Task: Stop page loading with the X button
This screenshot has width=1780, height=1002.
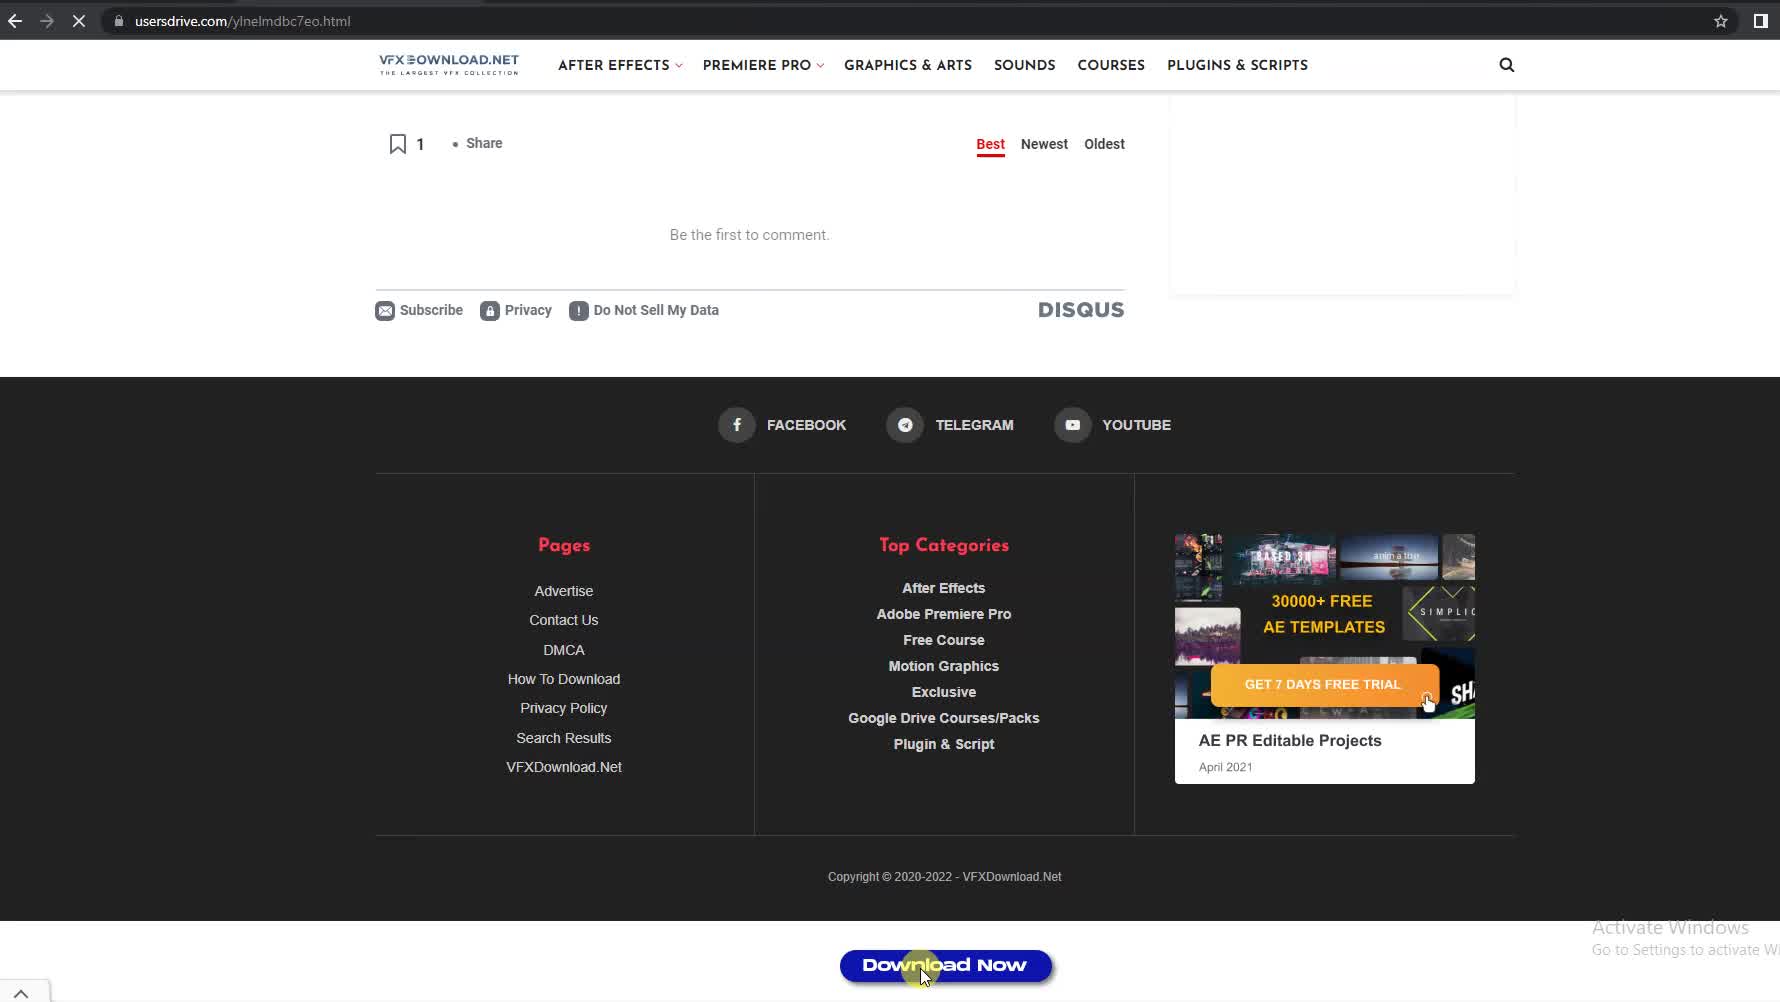Action: tap(79, 21)
